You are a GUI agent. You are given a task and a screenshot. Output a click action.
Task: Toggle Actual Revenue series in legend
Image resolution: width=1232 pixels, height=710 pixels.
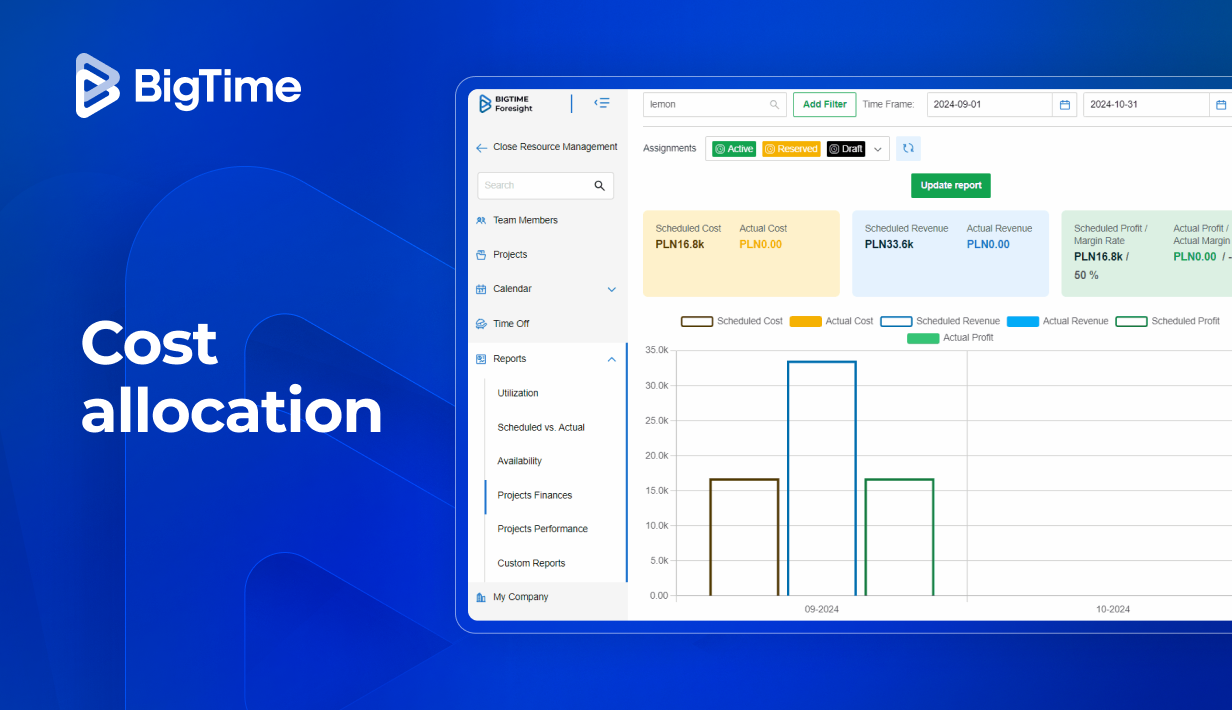click(x=1058, y=321)
